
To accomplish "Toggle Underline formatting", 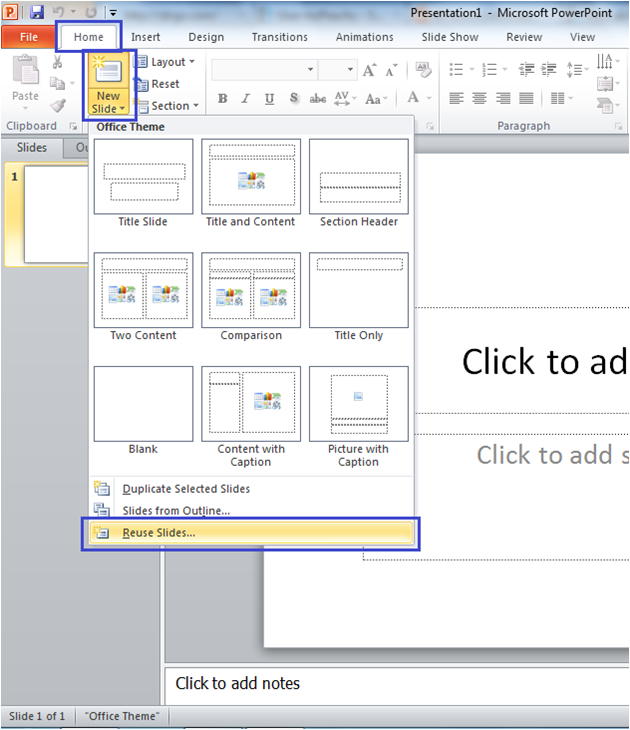I will [x=269, y=98].
